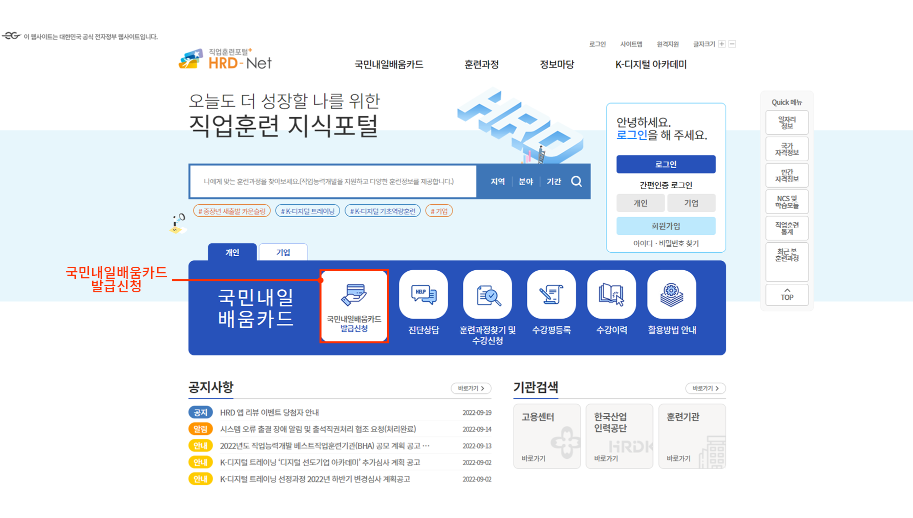Open 훈련과정찾기 및 수강신청 icon

(487, 295)
